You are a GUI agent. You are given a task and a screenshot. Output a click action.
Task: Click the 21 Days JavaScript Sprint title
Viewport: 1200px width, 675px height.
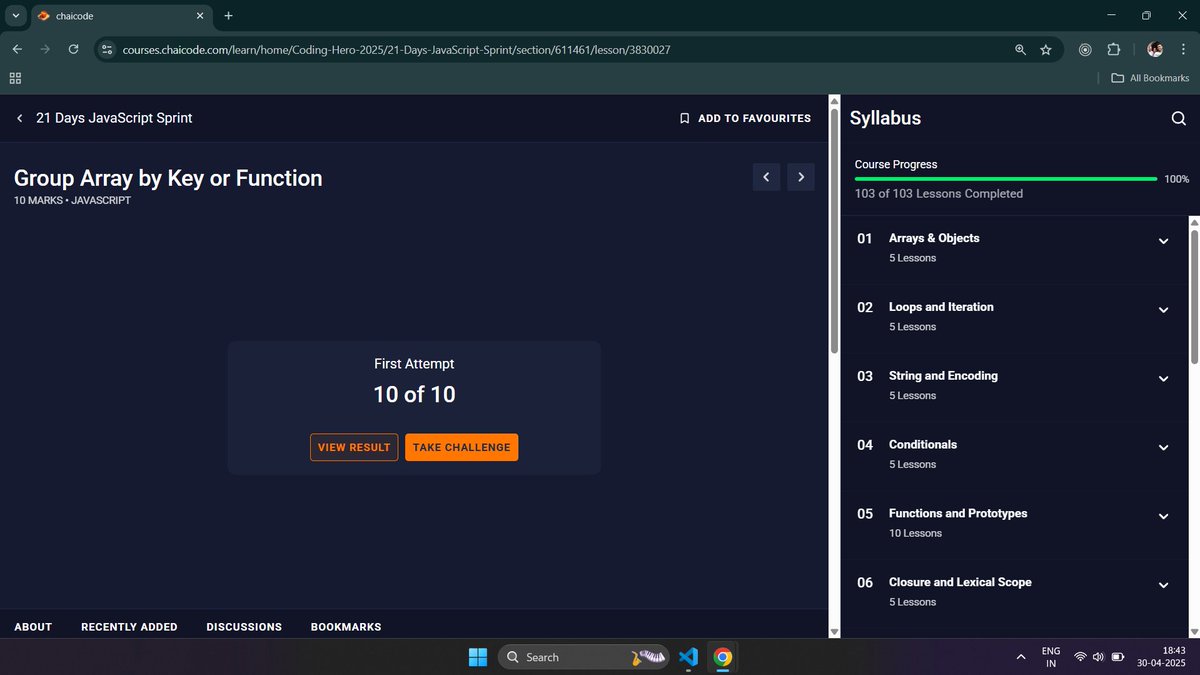114,118
